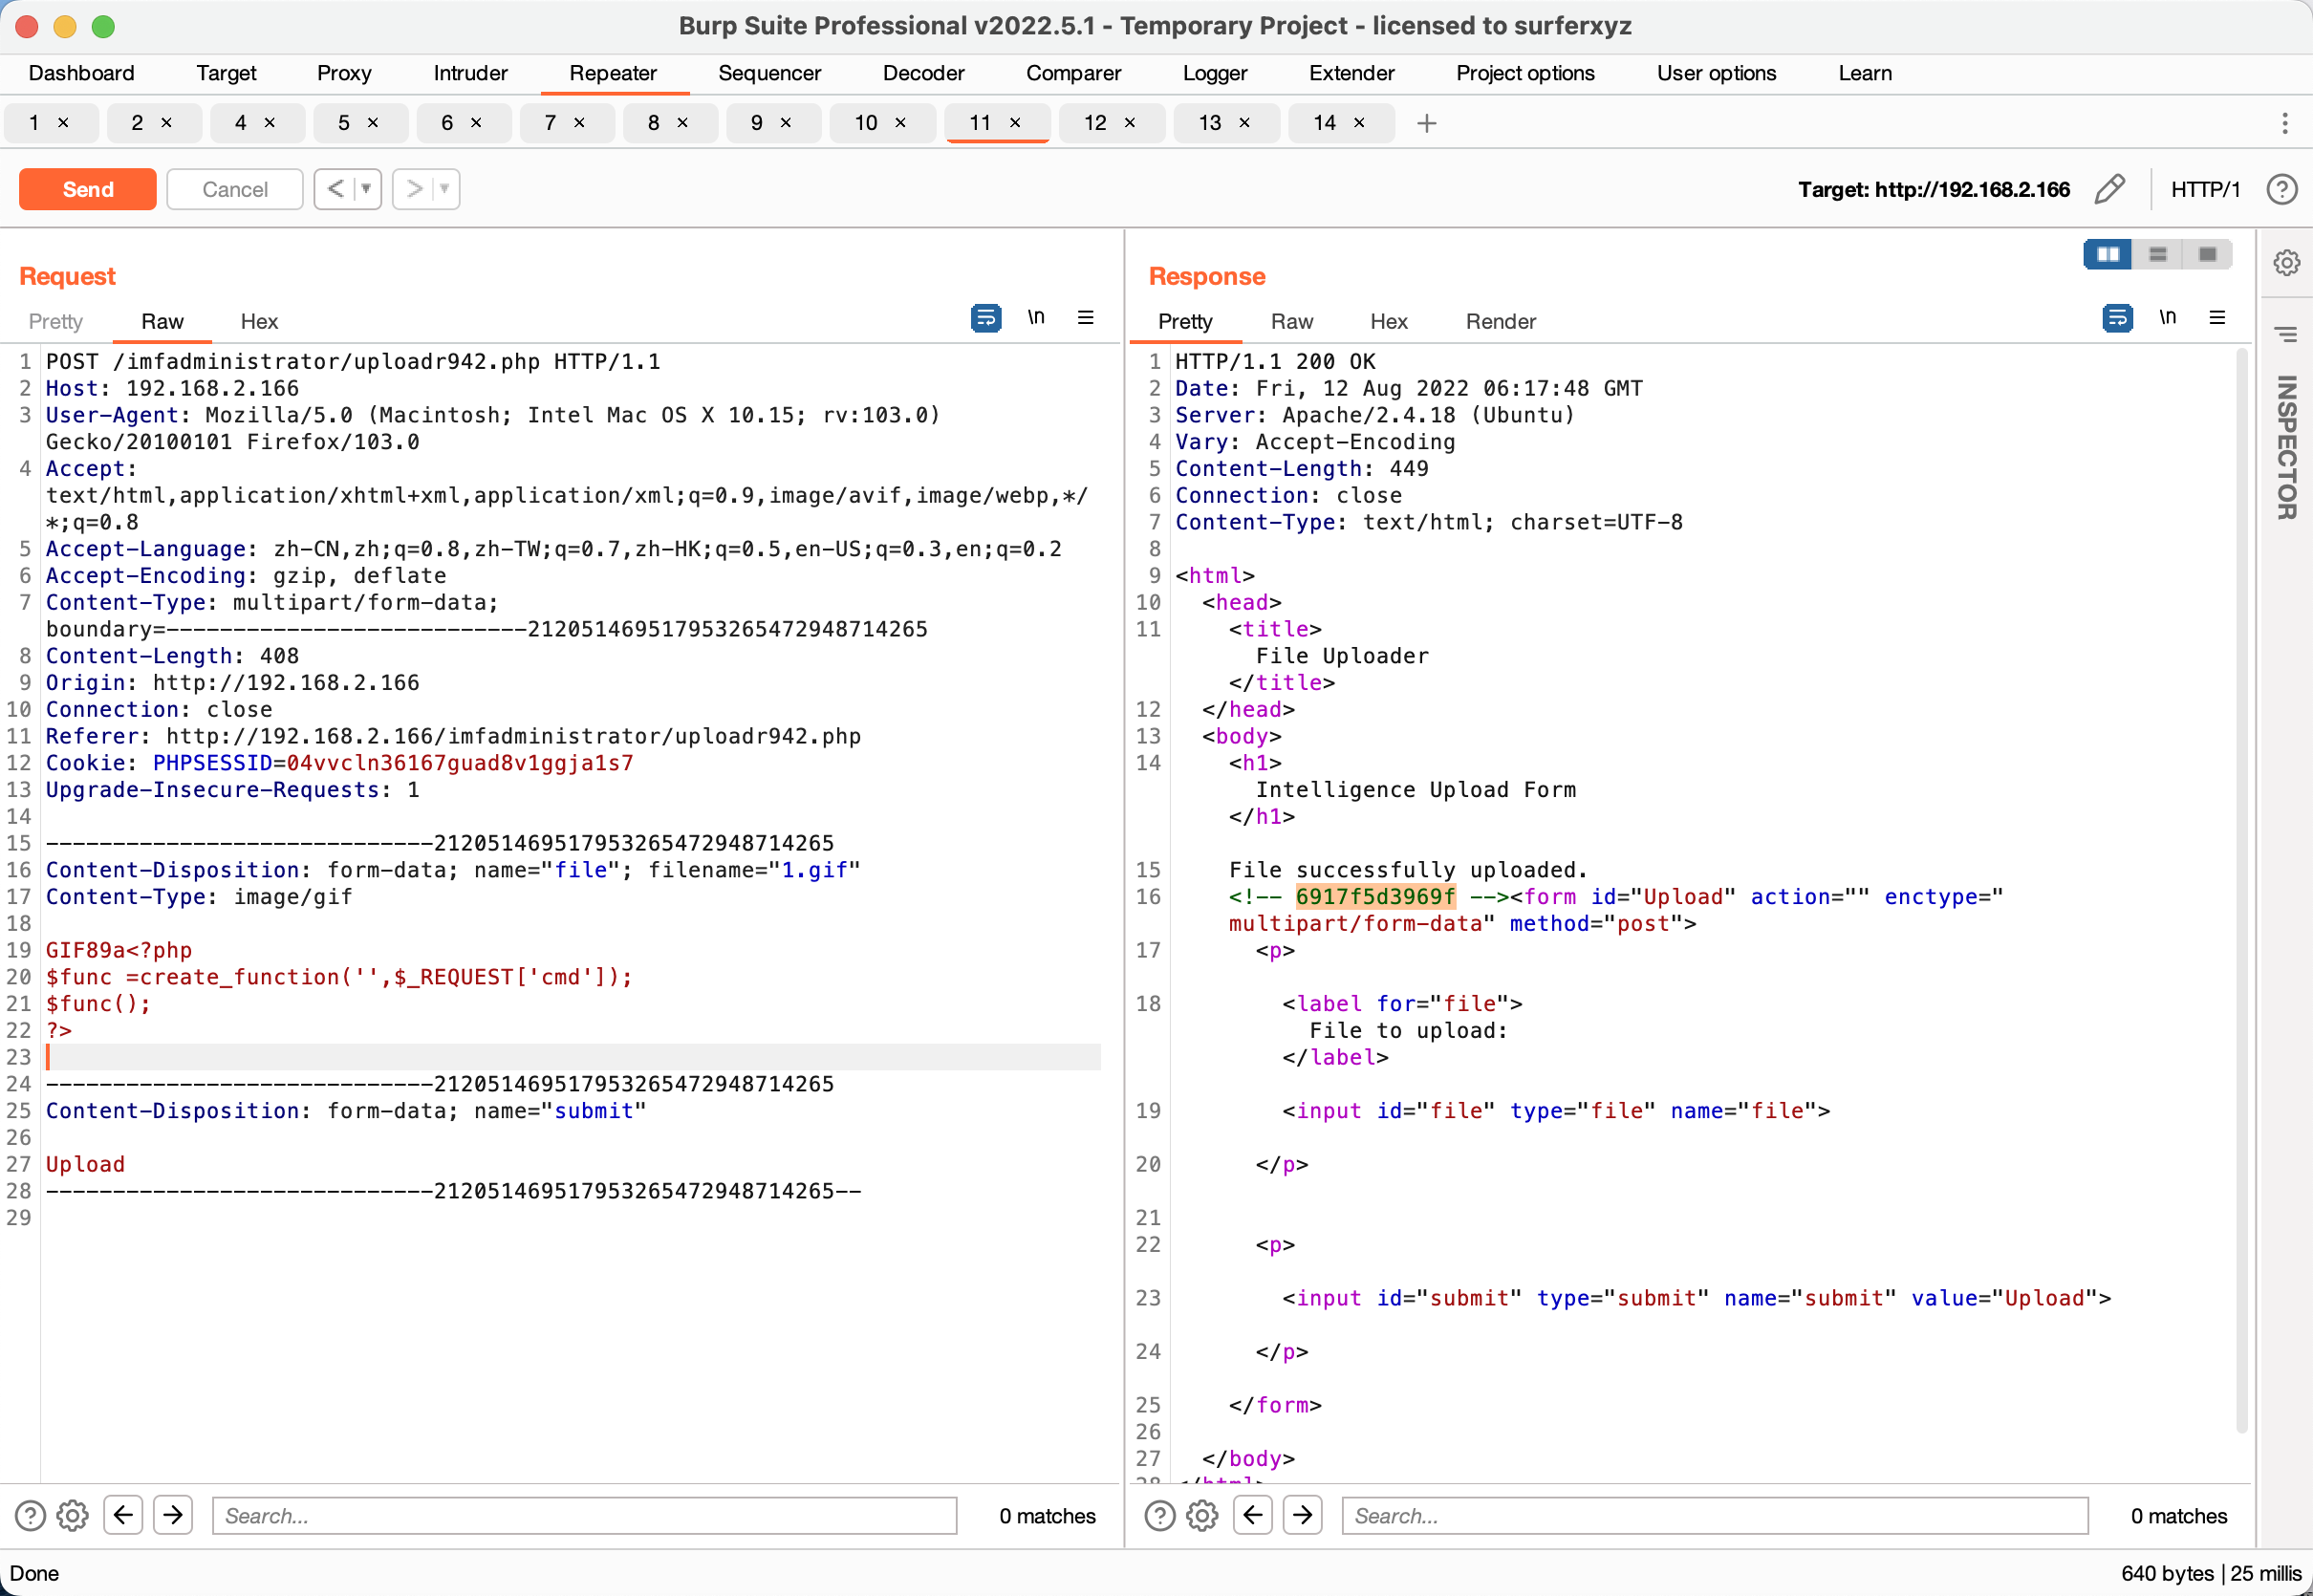Close Repeater tab 11
The image size is (2313, 1596).
click(x=1015, y=123)
